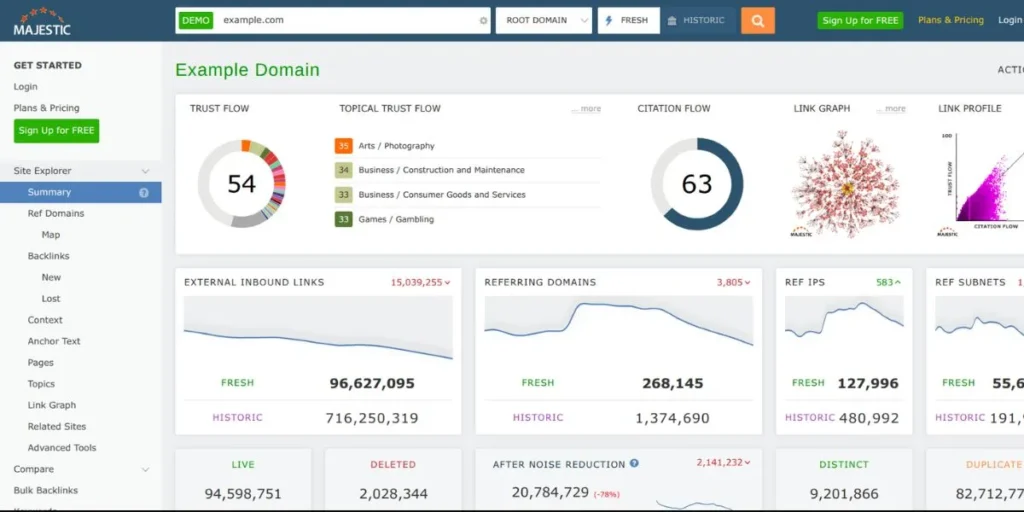Click the sidebar Sign Up for FREE button

57,130
